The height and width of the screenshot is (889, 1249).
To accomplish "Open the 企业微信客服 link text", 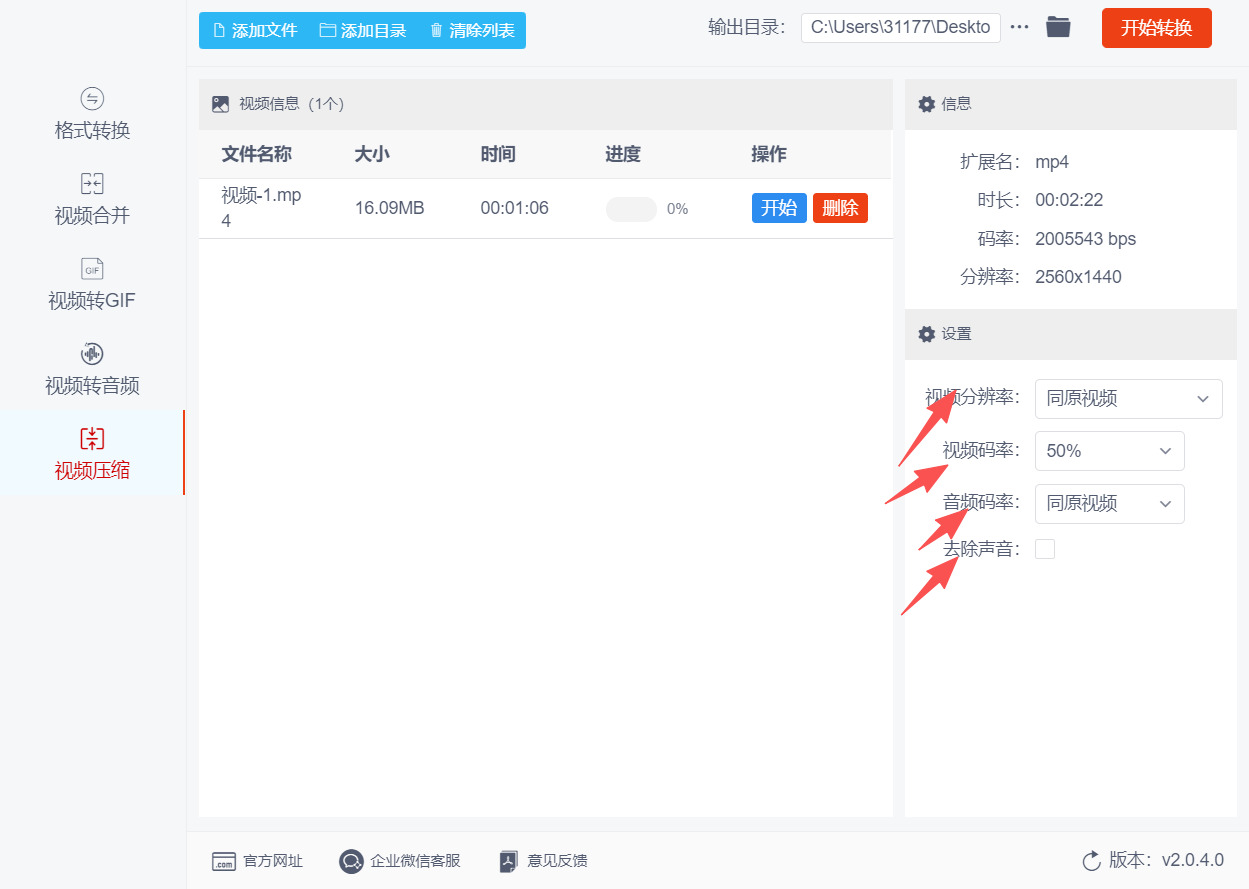I will coord(416,861).
